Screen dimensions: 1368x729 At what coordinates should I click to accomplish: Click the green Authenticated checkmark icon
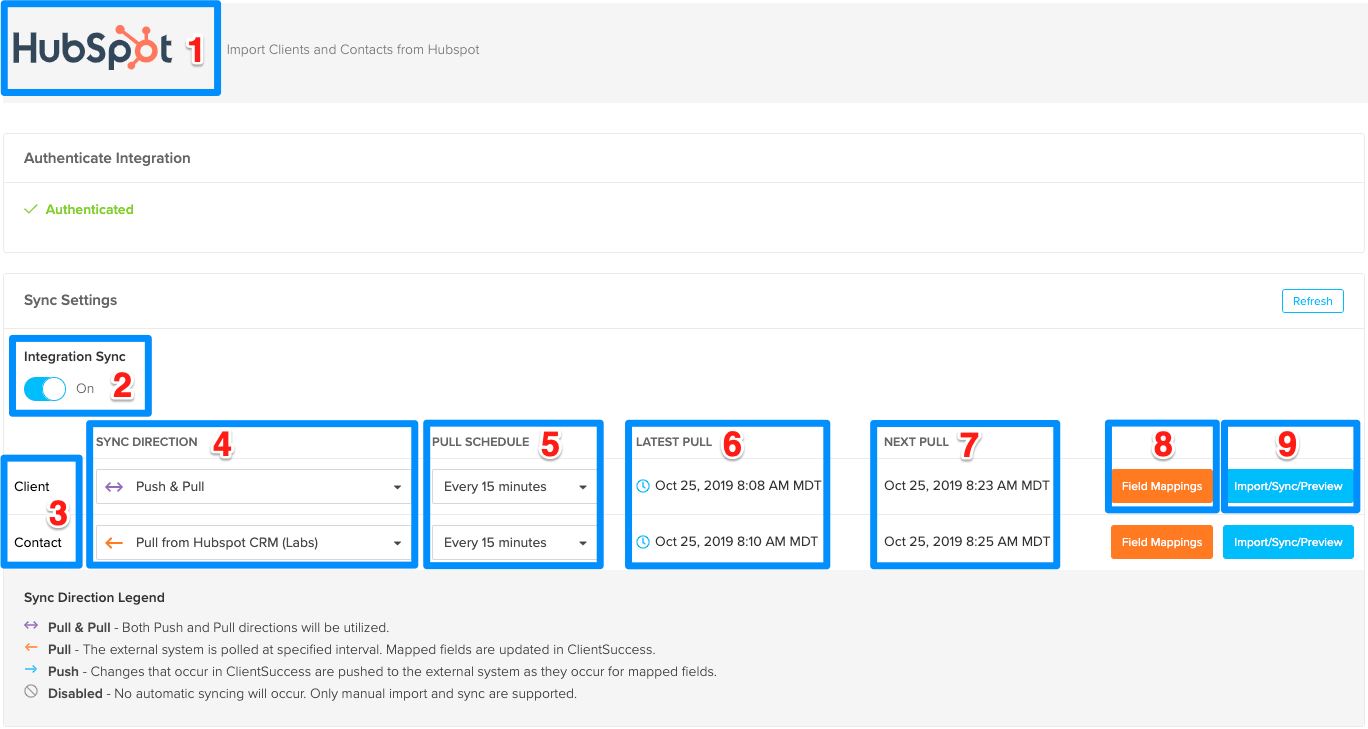pyautogui.click(x=31, y=209)
